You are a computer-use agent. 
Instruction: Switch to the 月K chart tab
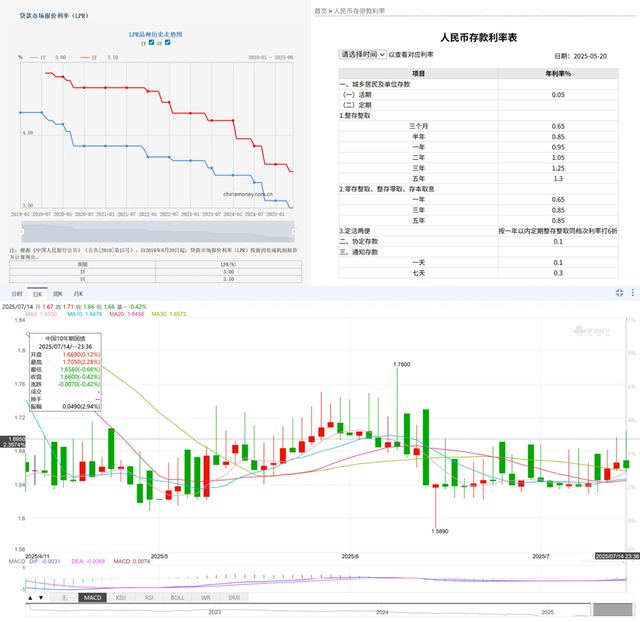[78, 294]
